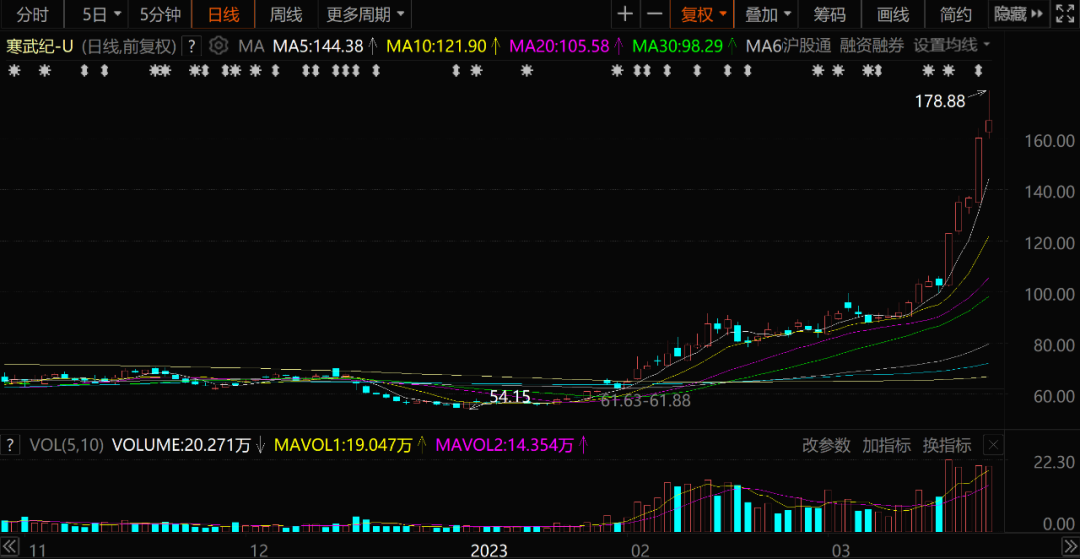
Task: Switch to the 5分钟 period
Action: point(160,14)
